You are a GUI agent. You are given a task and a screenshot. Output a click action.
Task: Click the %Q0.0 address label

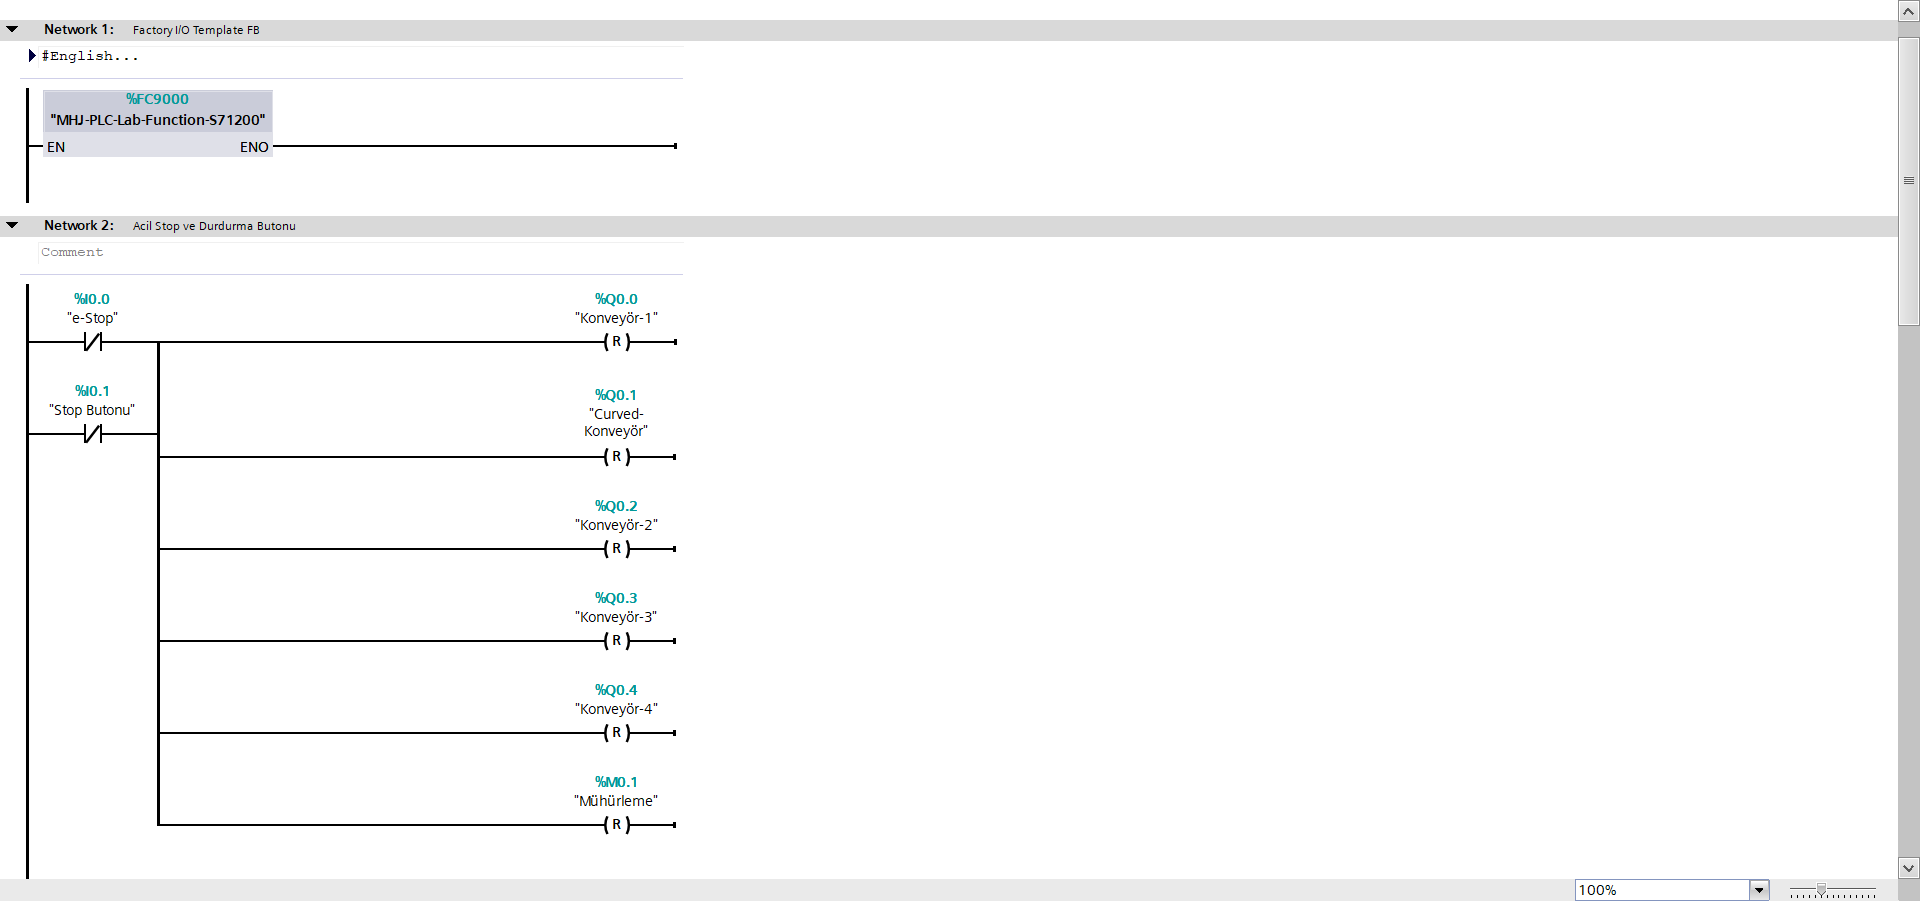pos(616,299)
